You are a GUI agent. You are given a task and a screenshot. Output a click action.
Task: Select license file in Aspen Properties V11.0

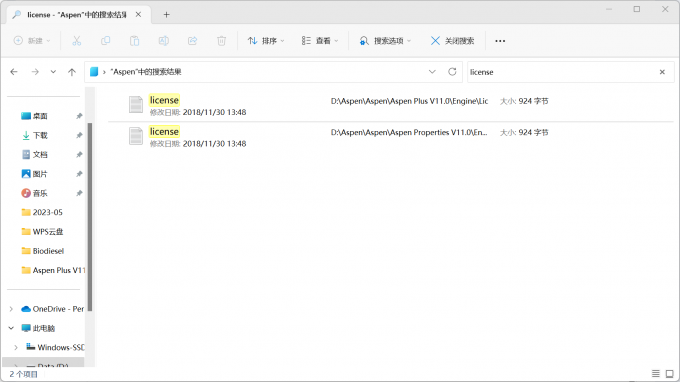coord(390,137)
